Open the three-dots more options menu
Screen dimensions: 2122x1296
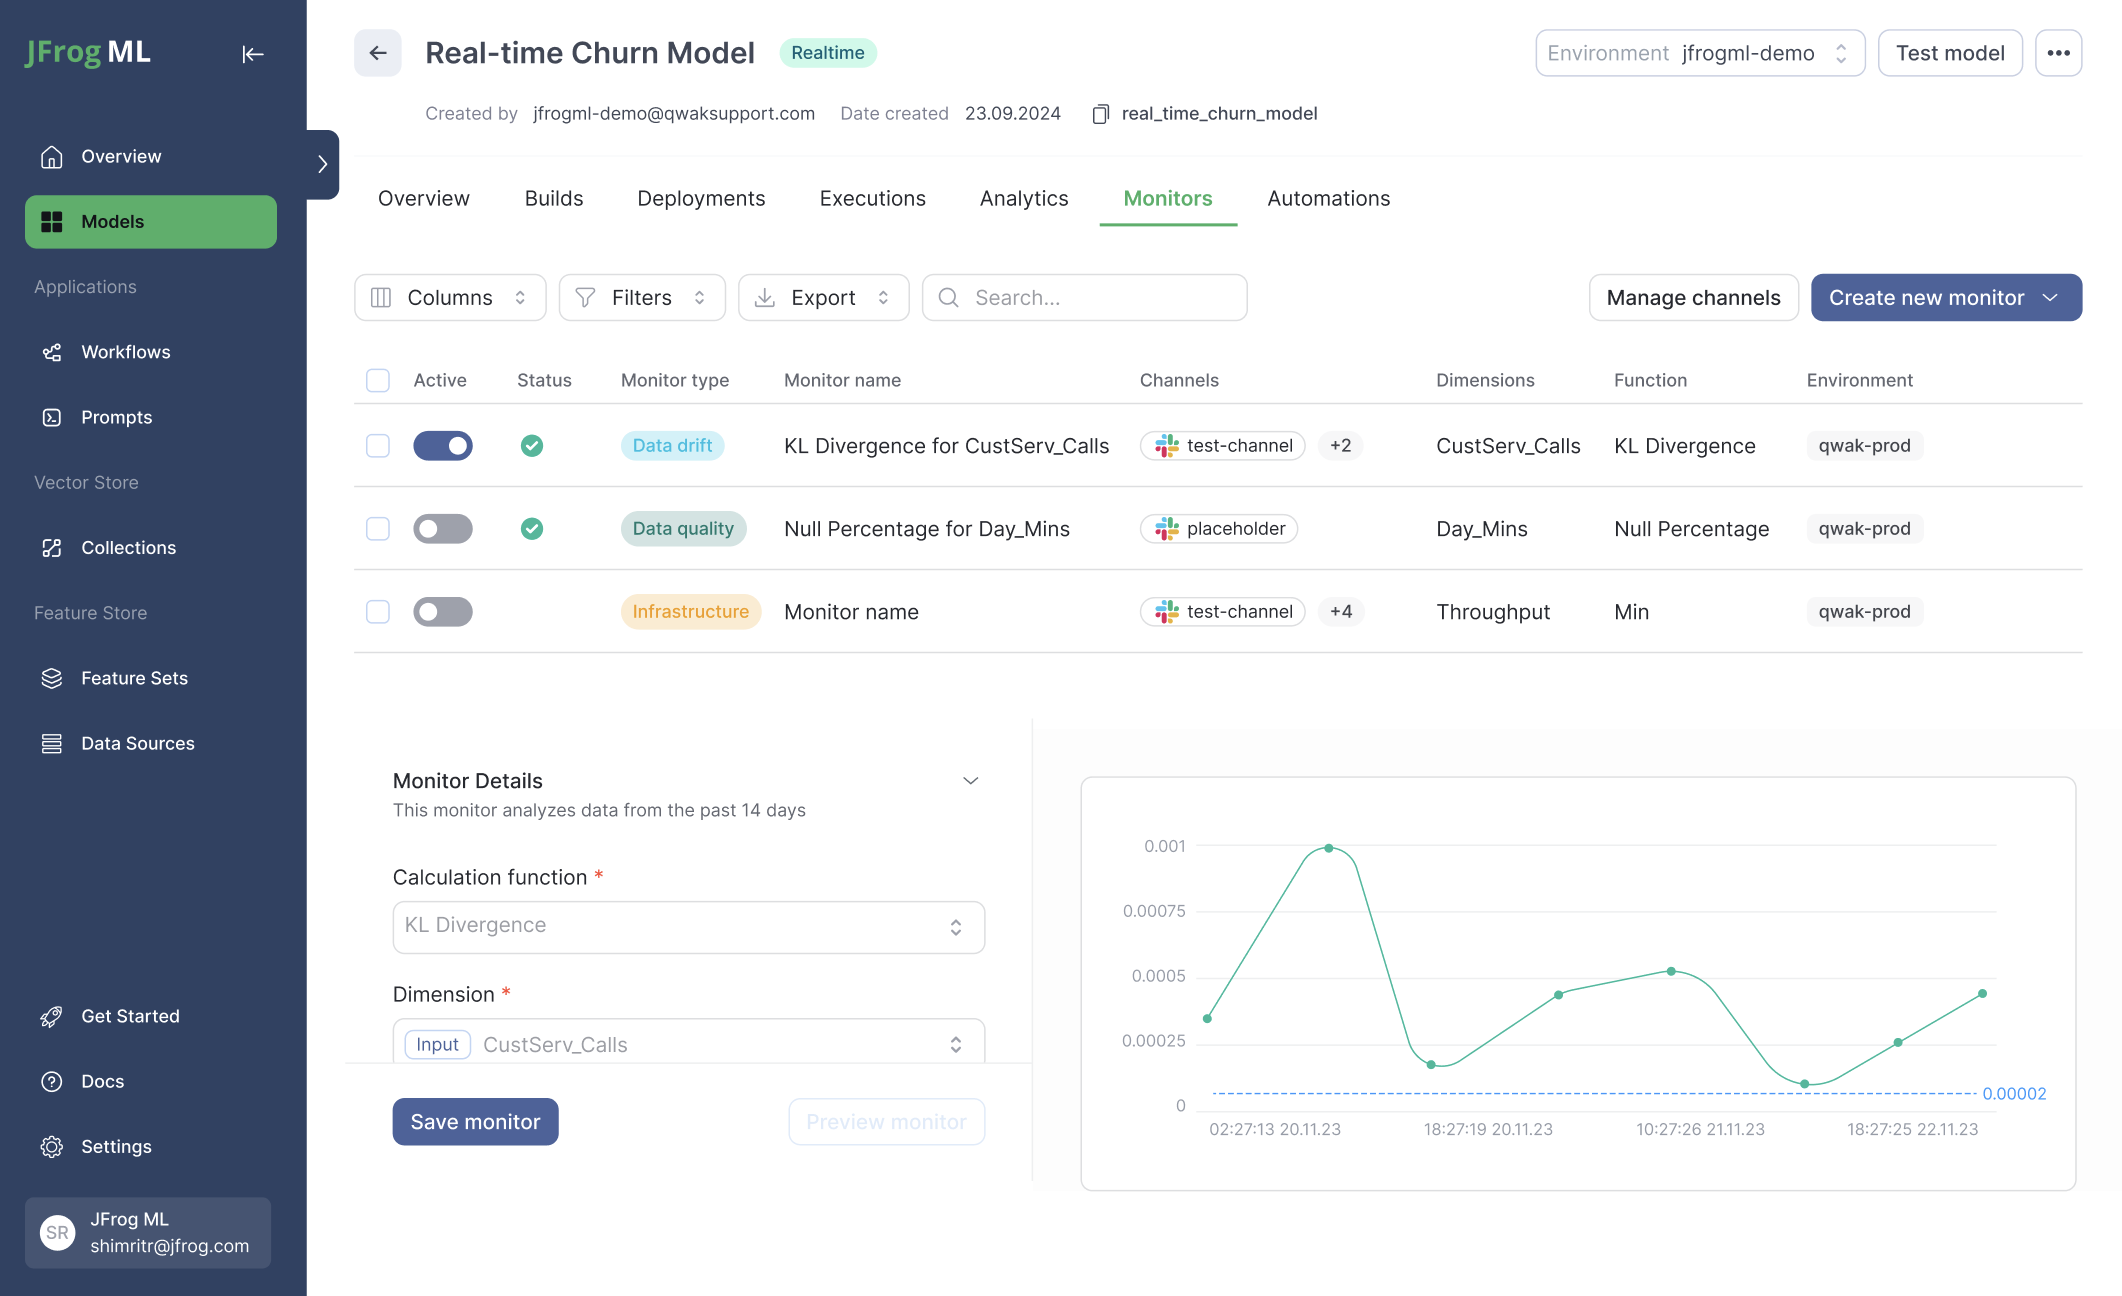2058,53
